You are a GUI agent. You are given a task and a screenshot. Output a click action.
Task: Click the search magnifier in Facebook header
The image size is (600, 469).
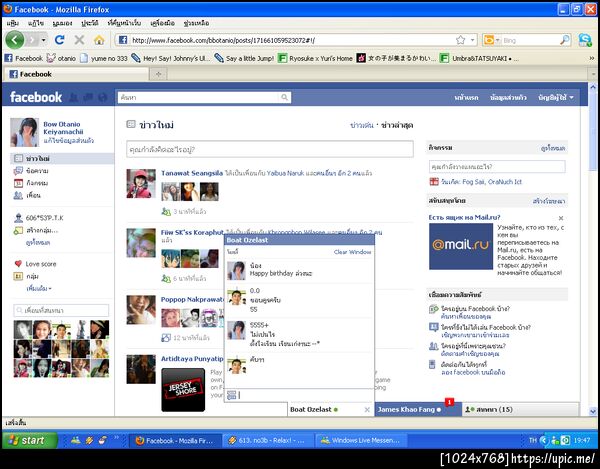285,98
